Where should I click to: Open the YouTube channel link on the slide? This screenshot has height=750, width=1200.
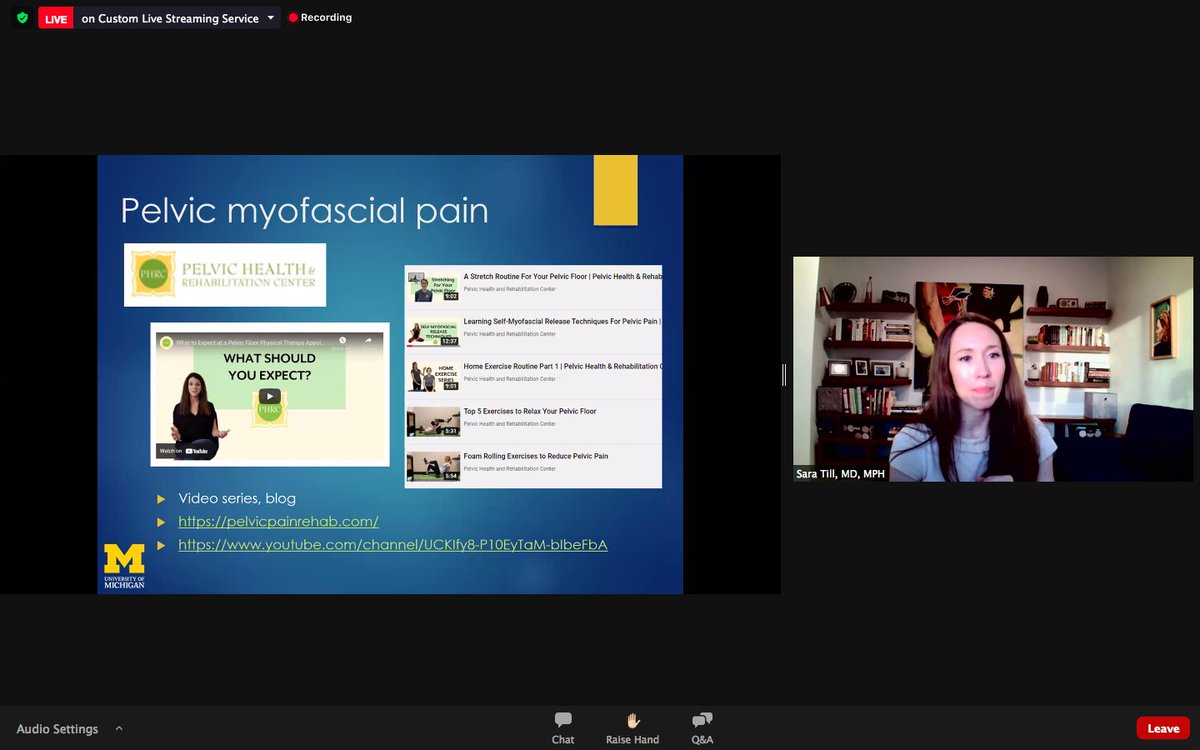coord(393,544)
